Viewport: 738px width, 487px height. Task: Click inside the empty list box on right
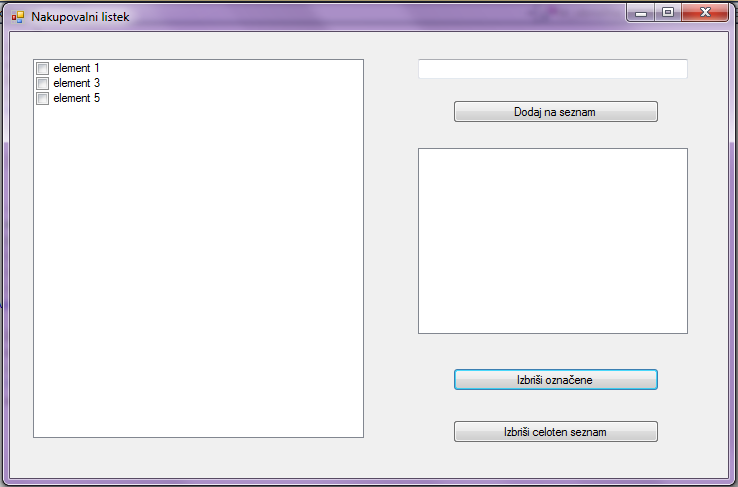click(553, 241)
